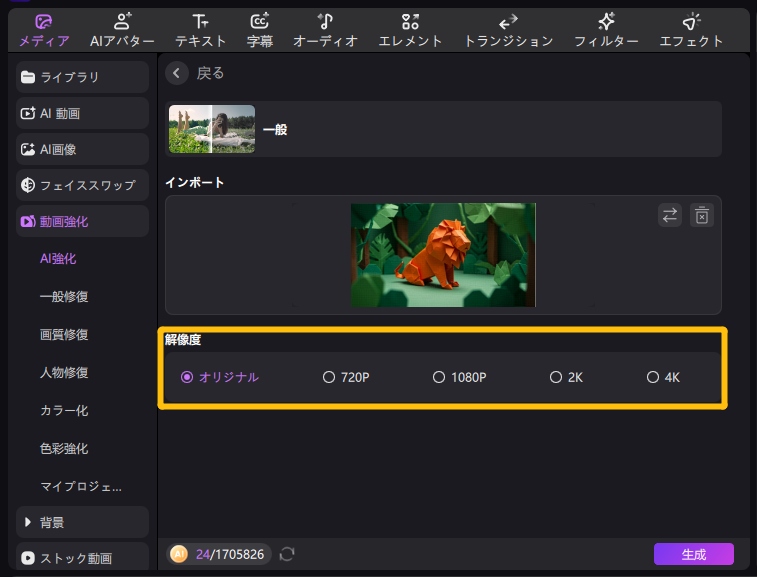Open the AIアバター panel icon
757x577 pixels.
tap(123, 21)
